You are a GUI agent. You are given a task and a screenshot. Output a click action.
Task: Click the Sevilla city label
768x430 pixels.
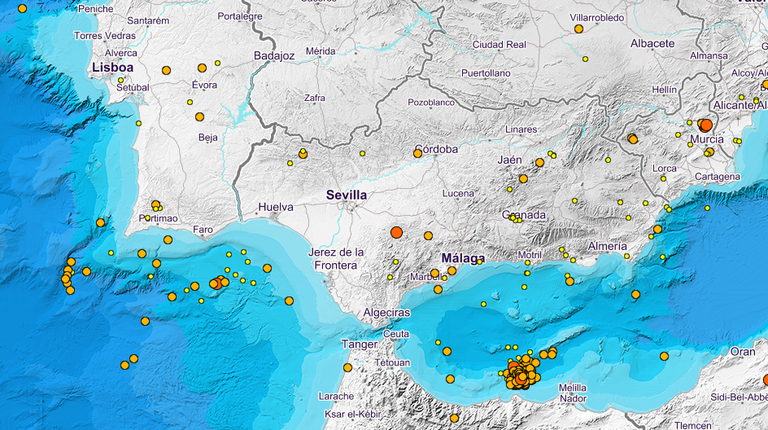pos(346,195)
